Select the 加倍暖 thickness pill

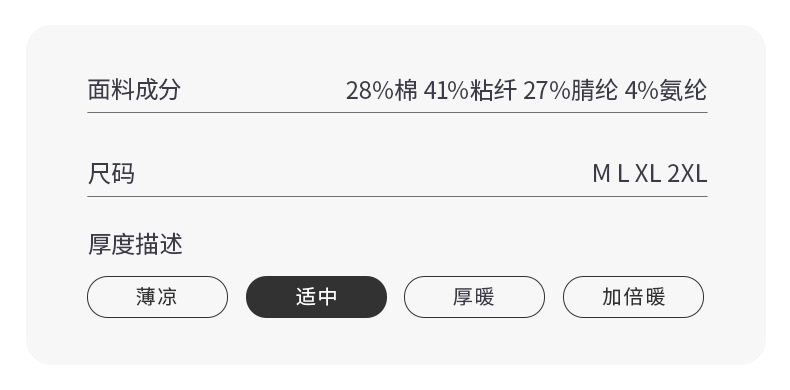pos(633,297)
